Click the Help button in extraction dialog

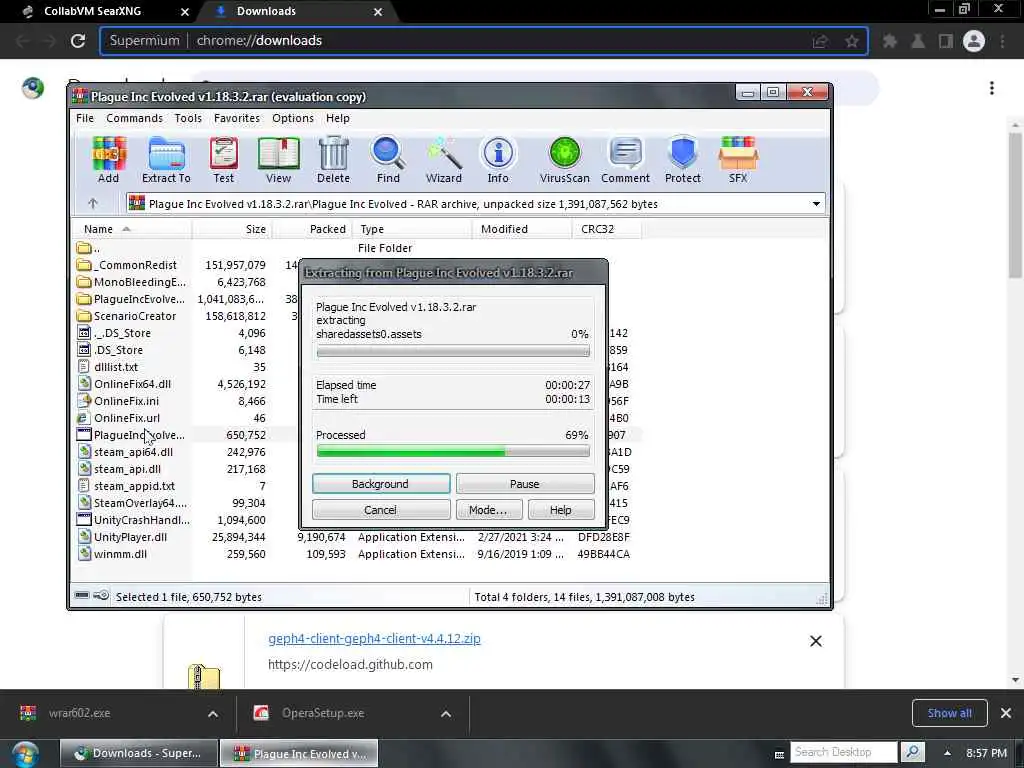click(x=561, y=510)
